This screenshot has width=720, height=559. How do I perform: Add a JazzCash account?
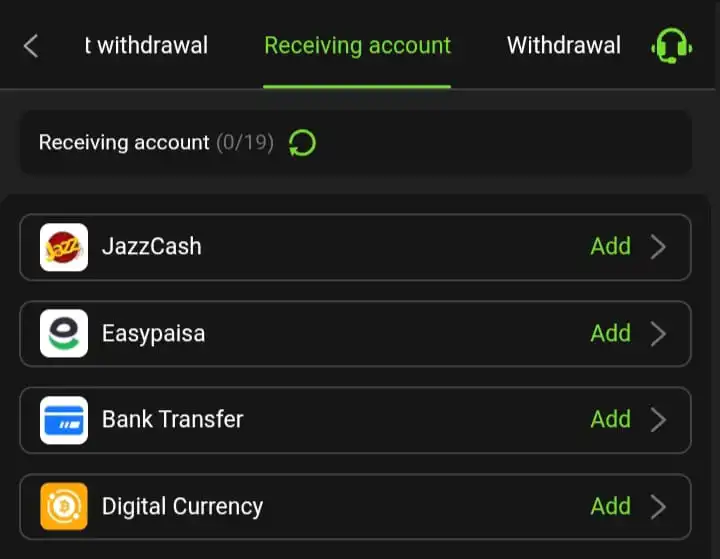click(x=610, y=247)
